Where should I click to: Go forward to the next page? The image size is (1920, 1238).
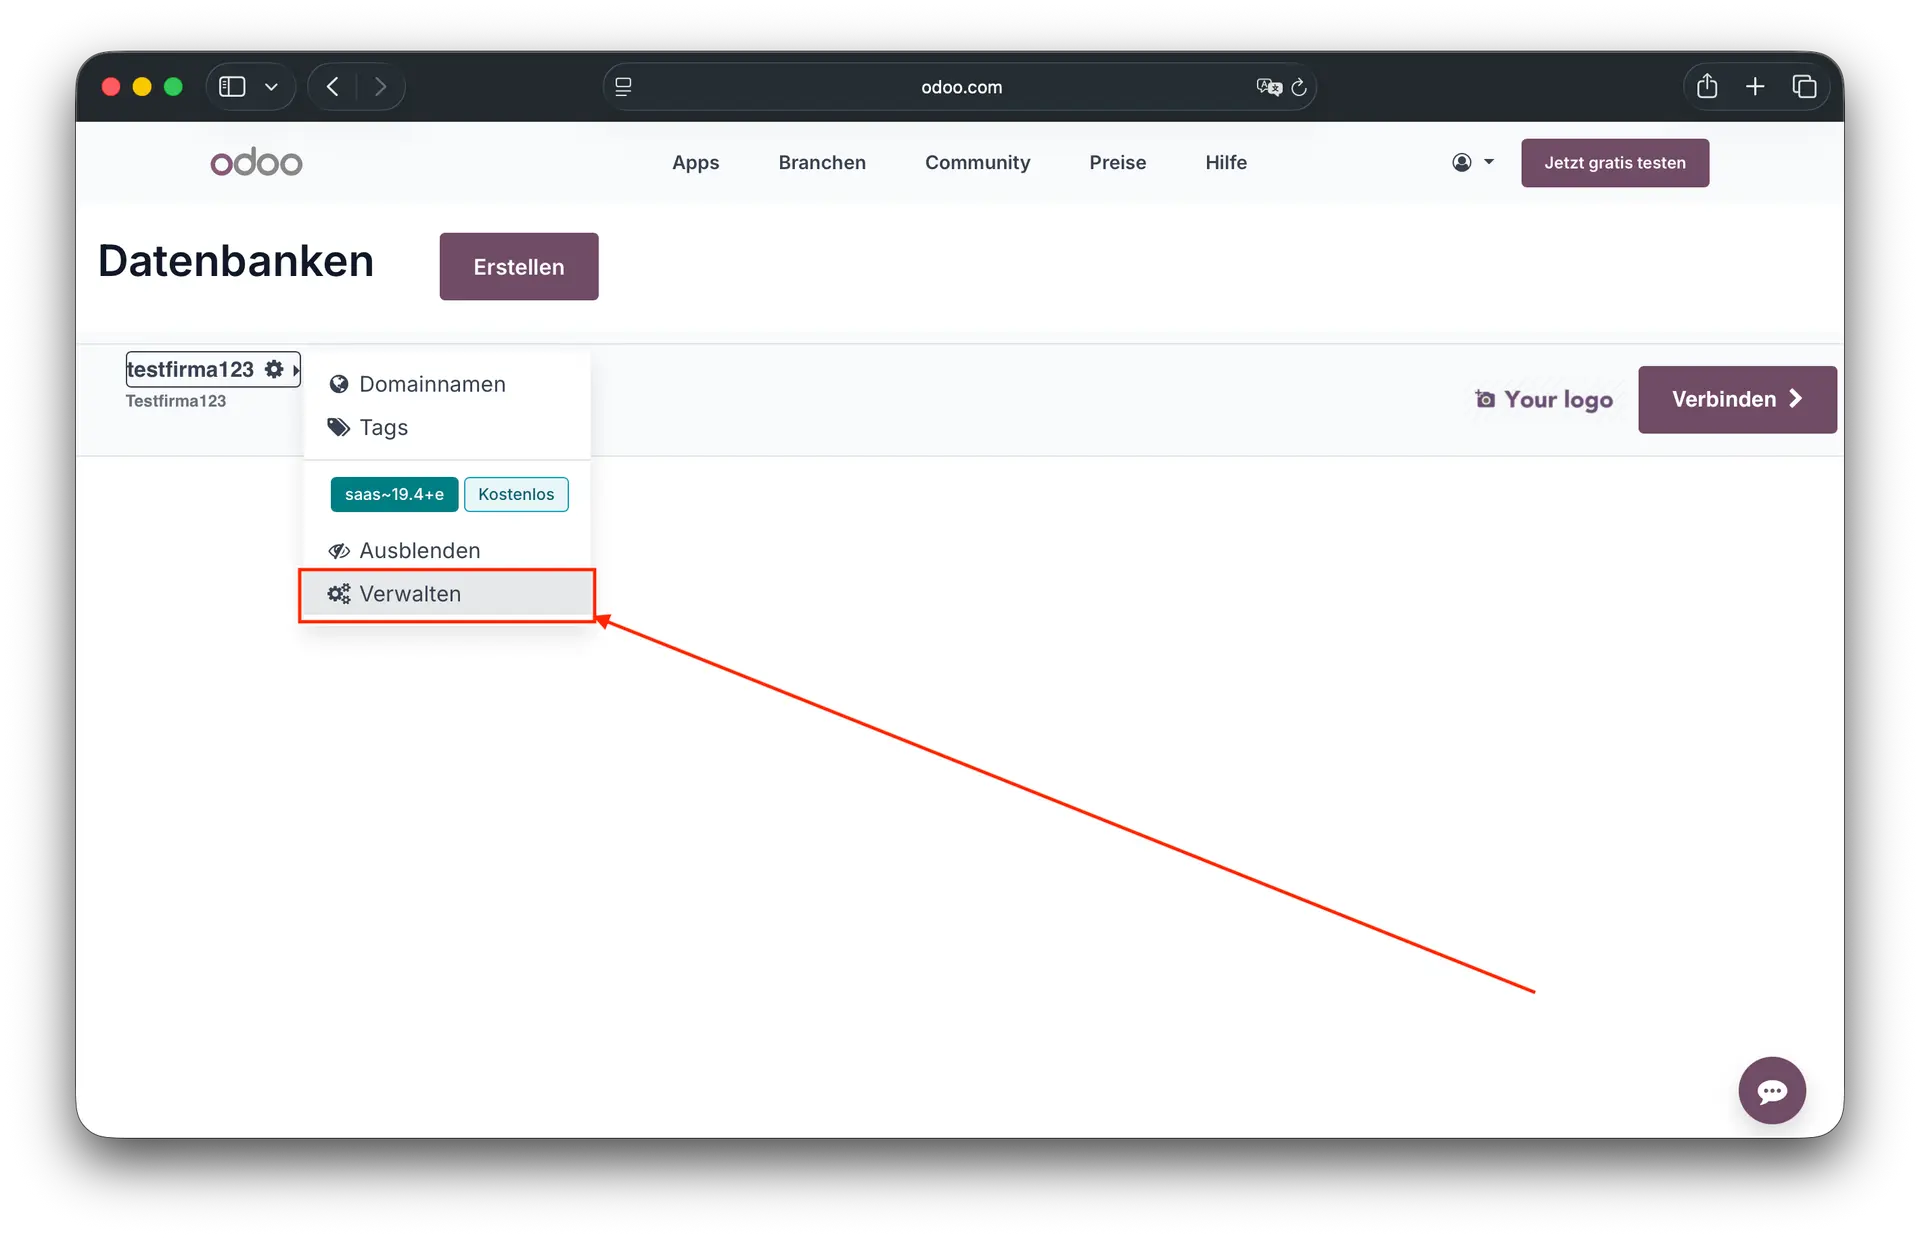[380, 87]
